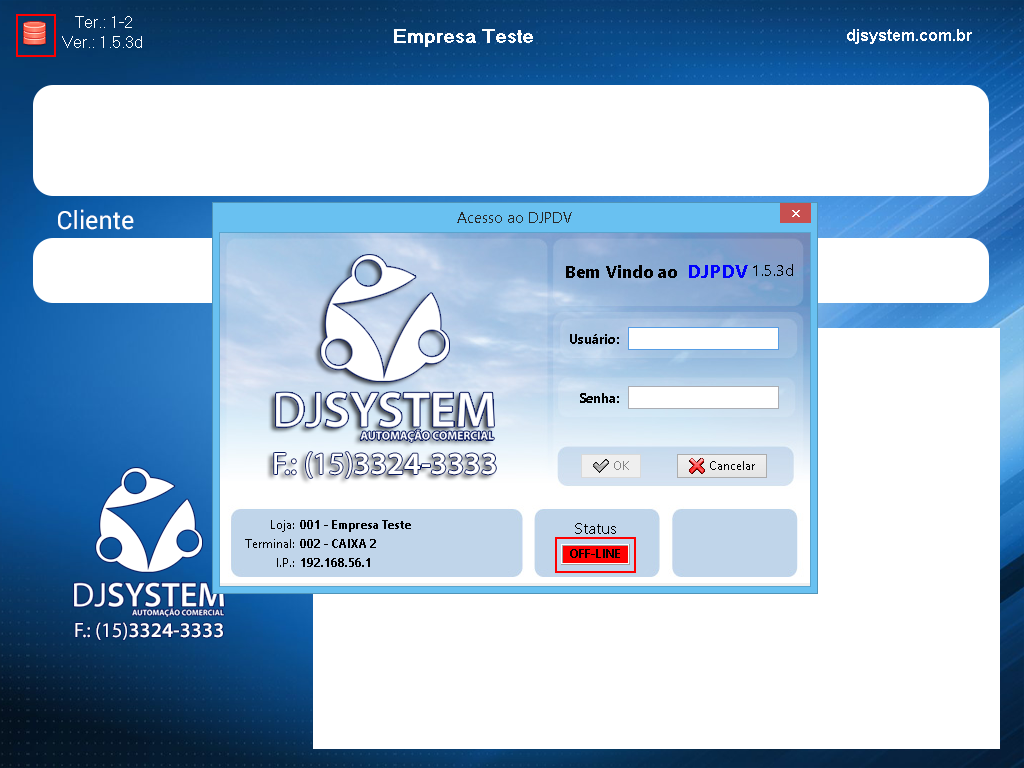Click the DJSYSTEM logo in the dialog
Viewport: 1024px width, 768px height.
click(384, 349)
